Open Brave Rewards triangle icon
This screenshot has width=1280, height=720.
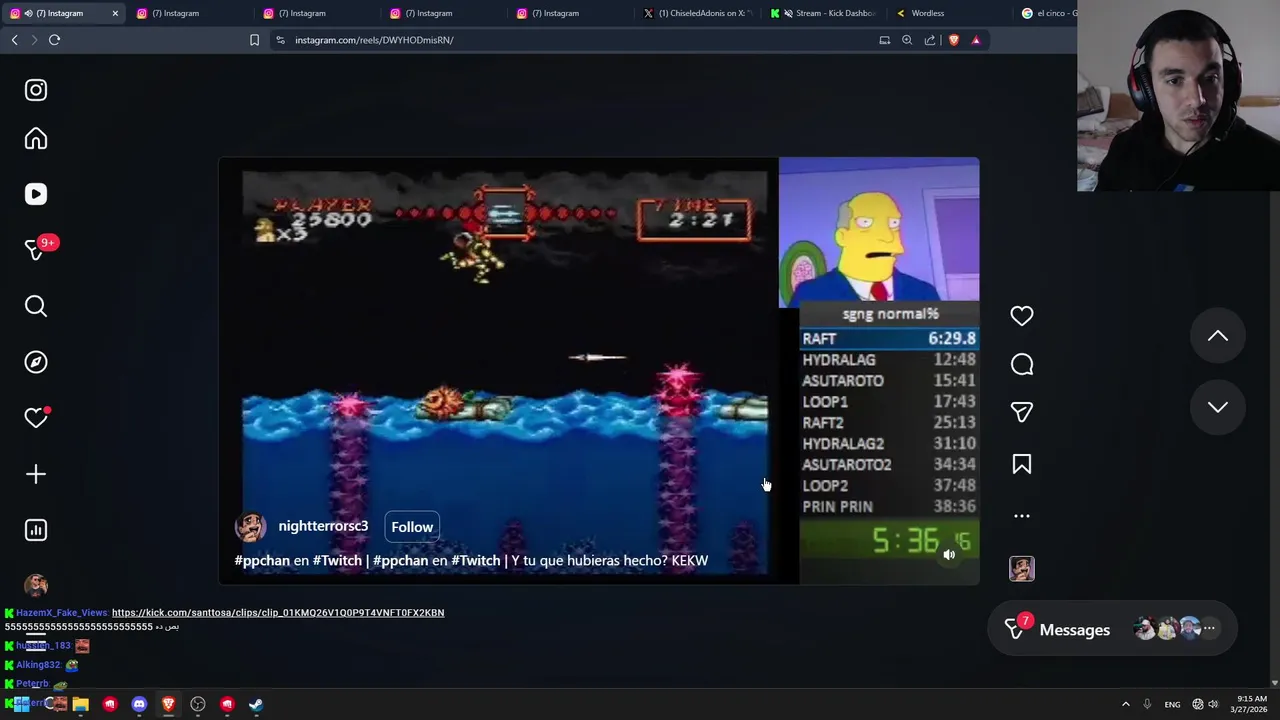click(976, 40)
